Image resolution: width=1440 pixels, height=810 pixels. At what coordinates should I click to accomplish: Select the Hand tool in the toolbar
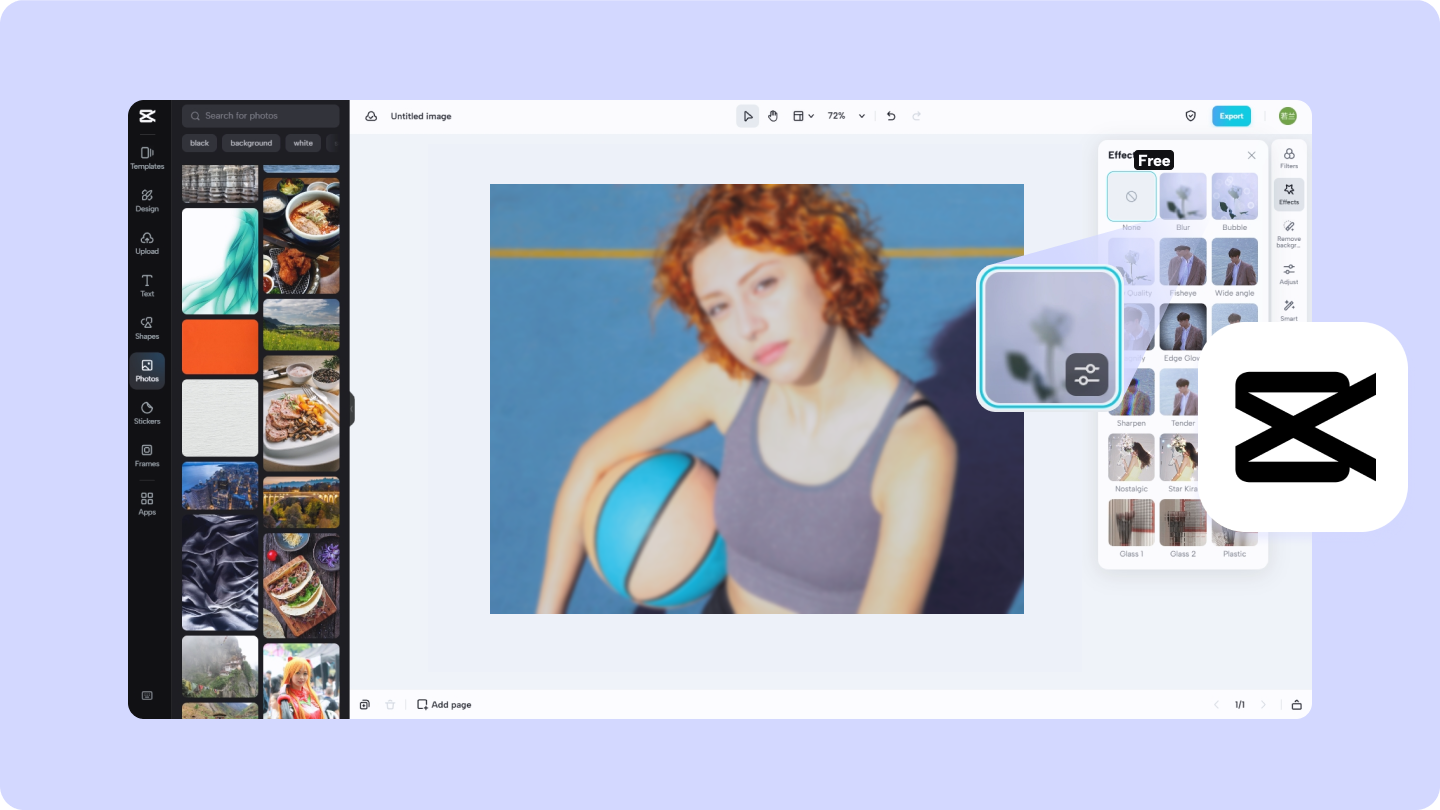click(x=773, y=115)
